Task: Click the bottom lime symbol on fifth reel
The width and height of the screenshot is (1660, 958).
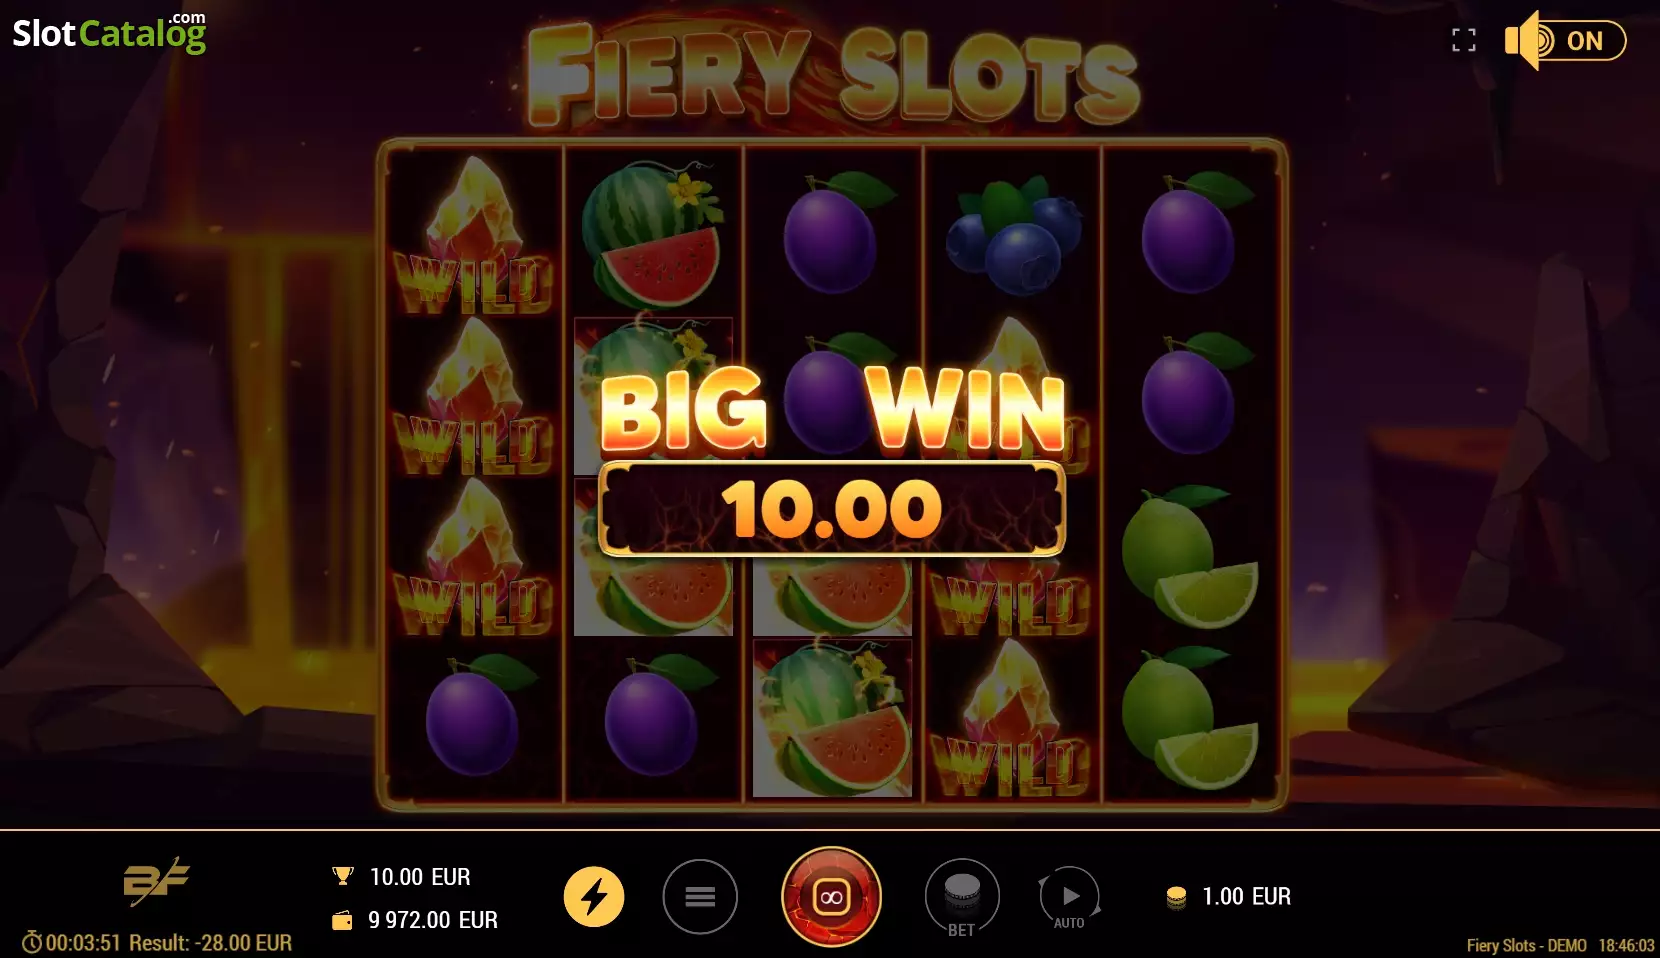Action: tap(1190, 717)
